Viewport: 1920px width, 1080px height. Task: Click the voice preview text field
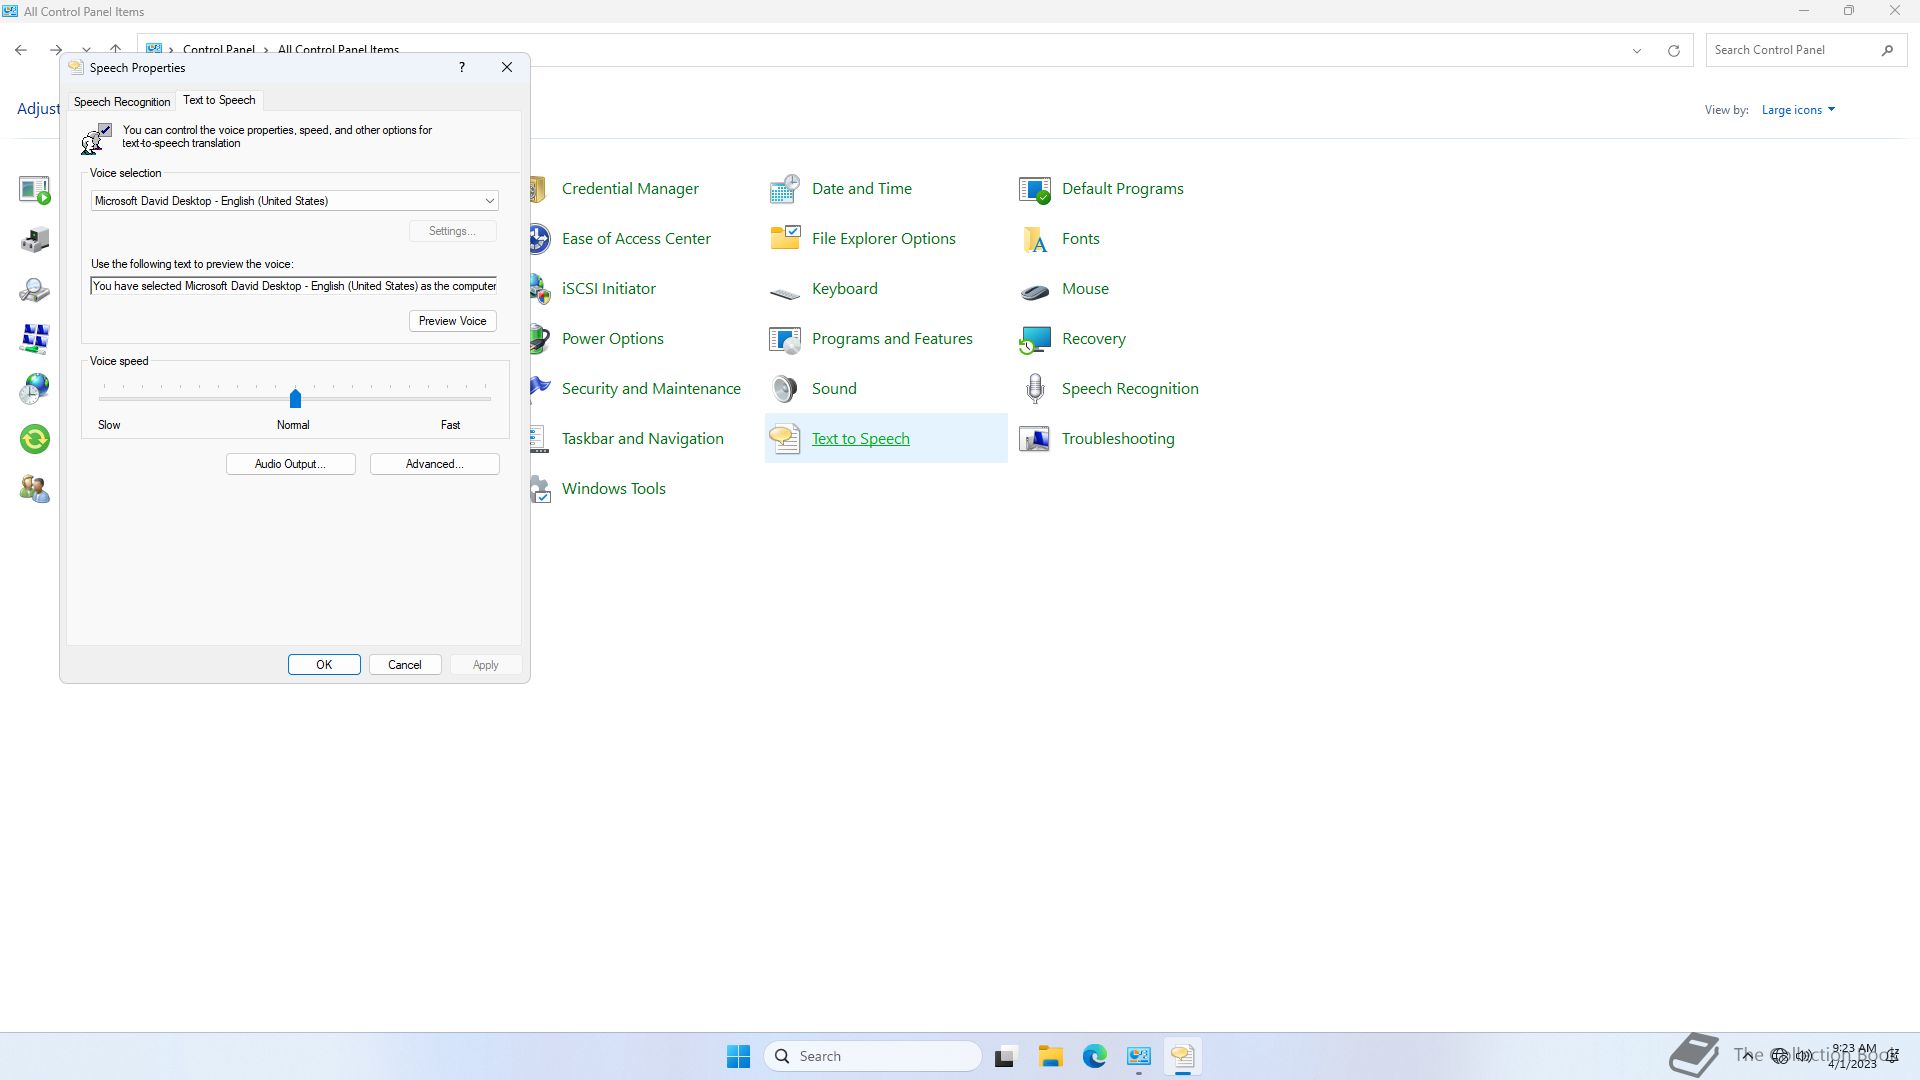coord(294,286)
